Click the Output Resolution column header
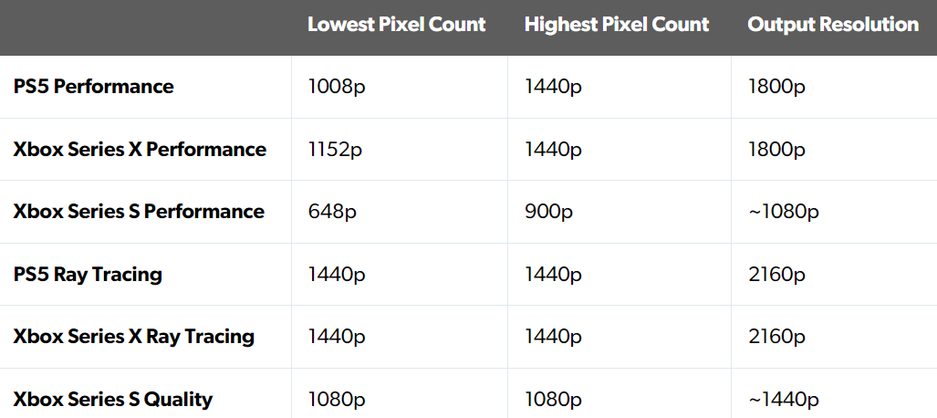937x418 pixels. pyautogui.click(x=832, y=25)
